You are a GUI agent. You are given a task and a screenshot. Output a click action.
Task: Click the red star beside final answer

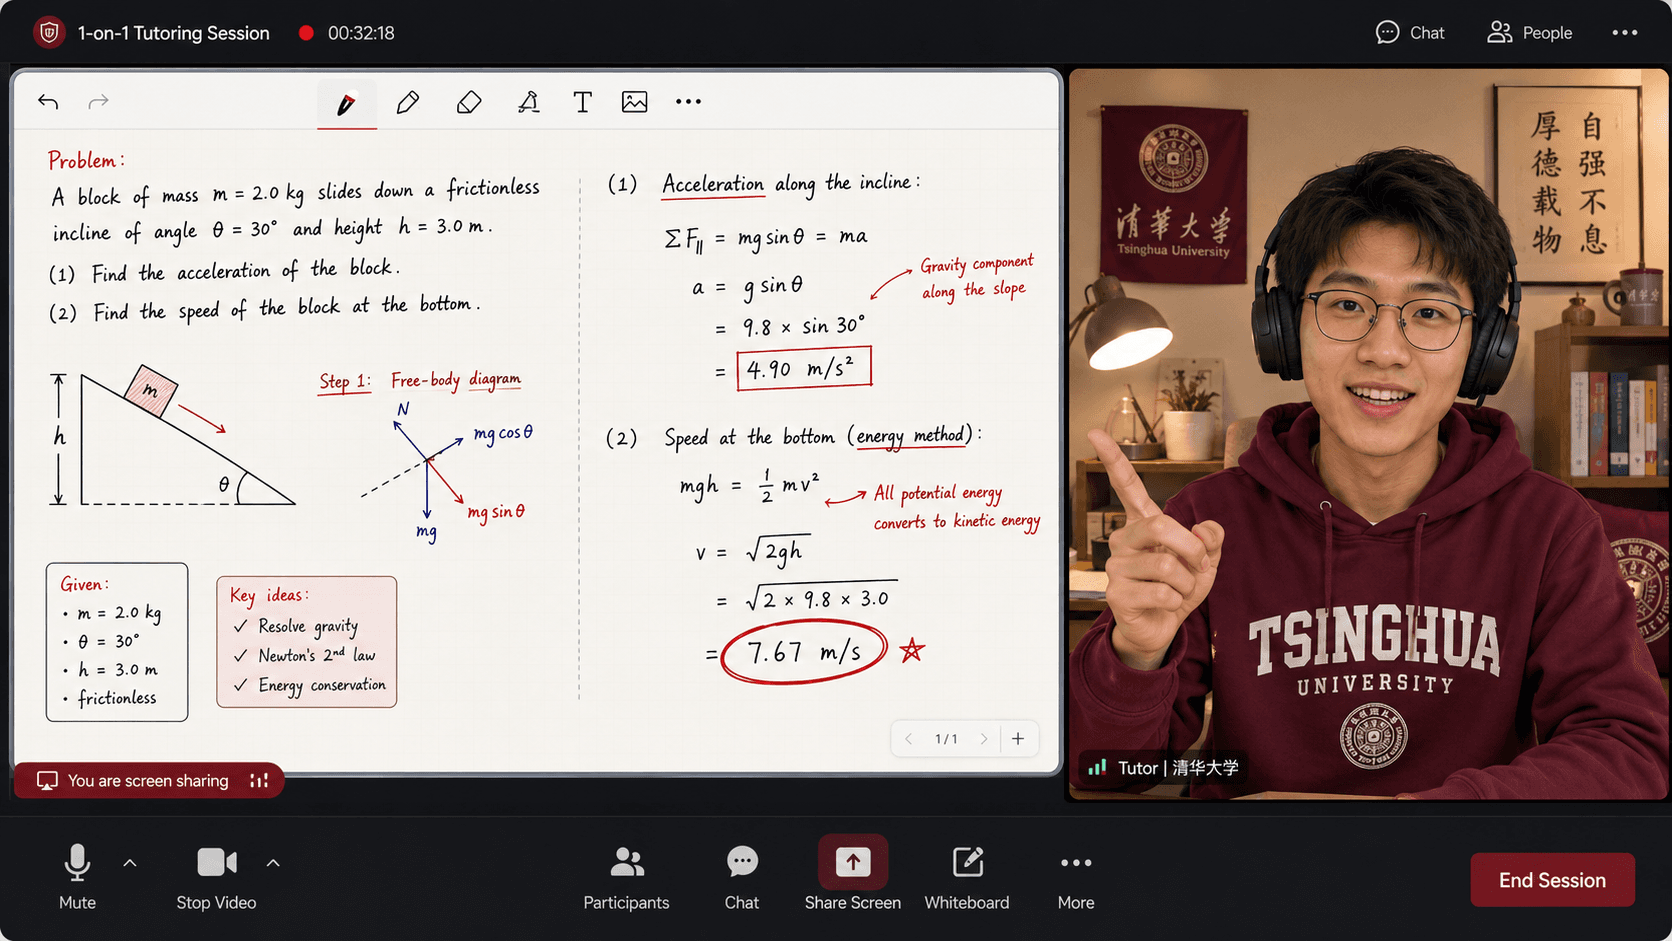click(912, 651)
